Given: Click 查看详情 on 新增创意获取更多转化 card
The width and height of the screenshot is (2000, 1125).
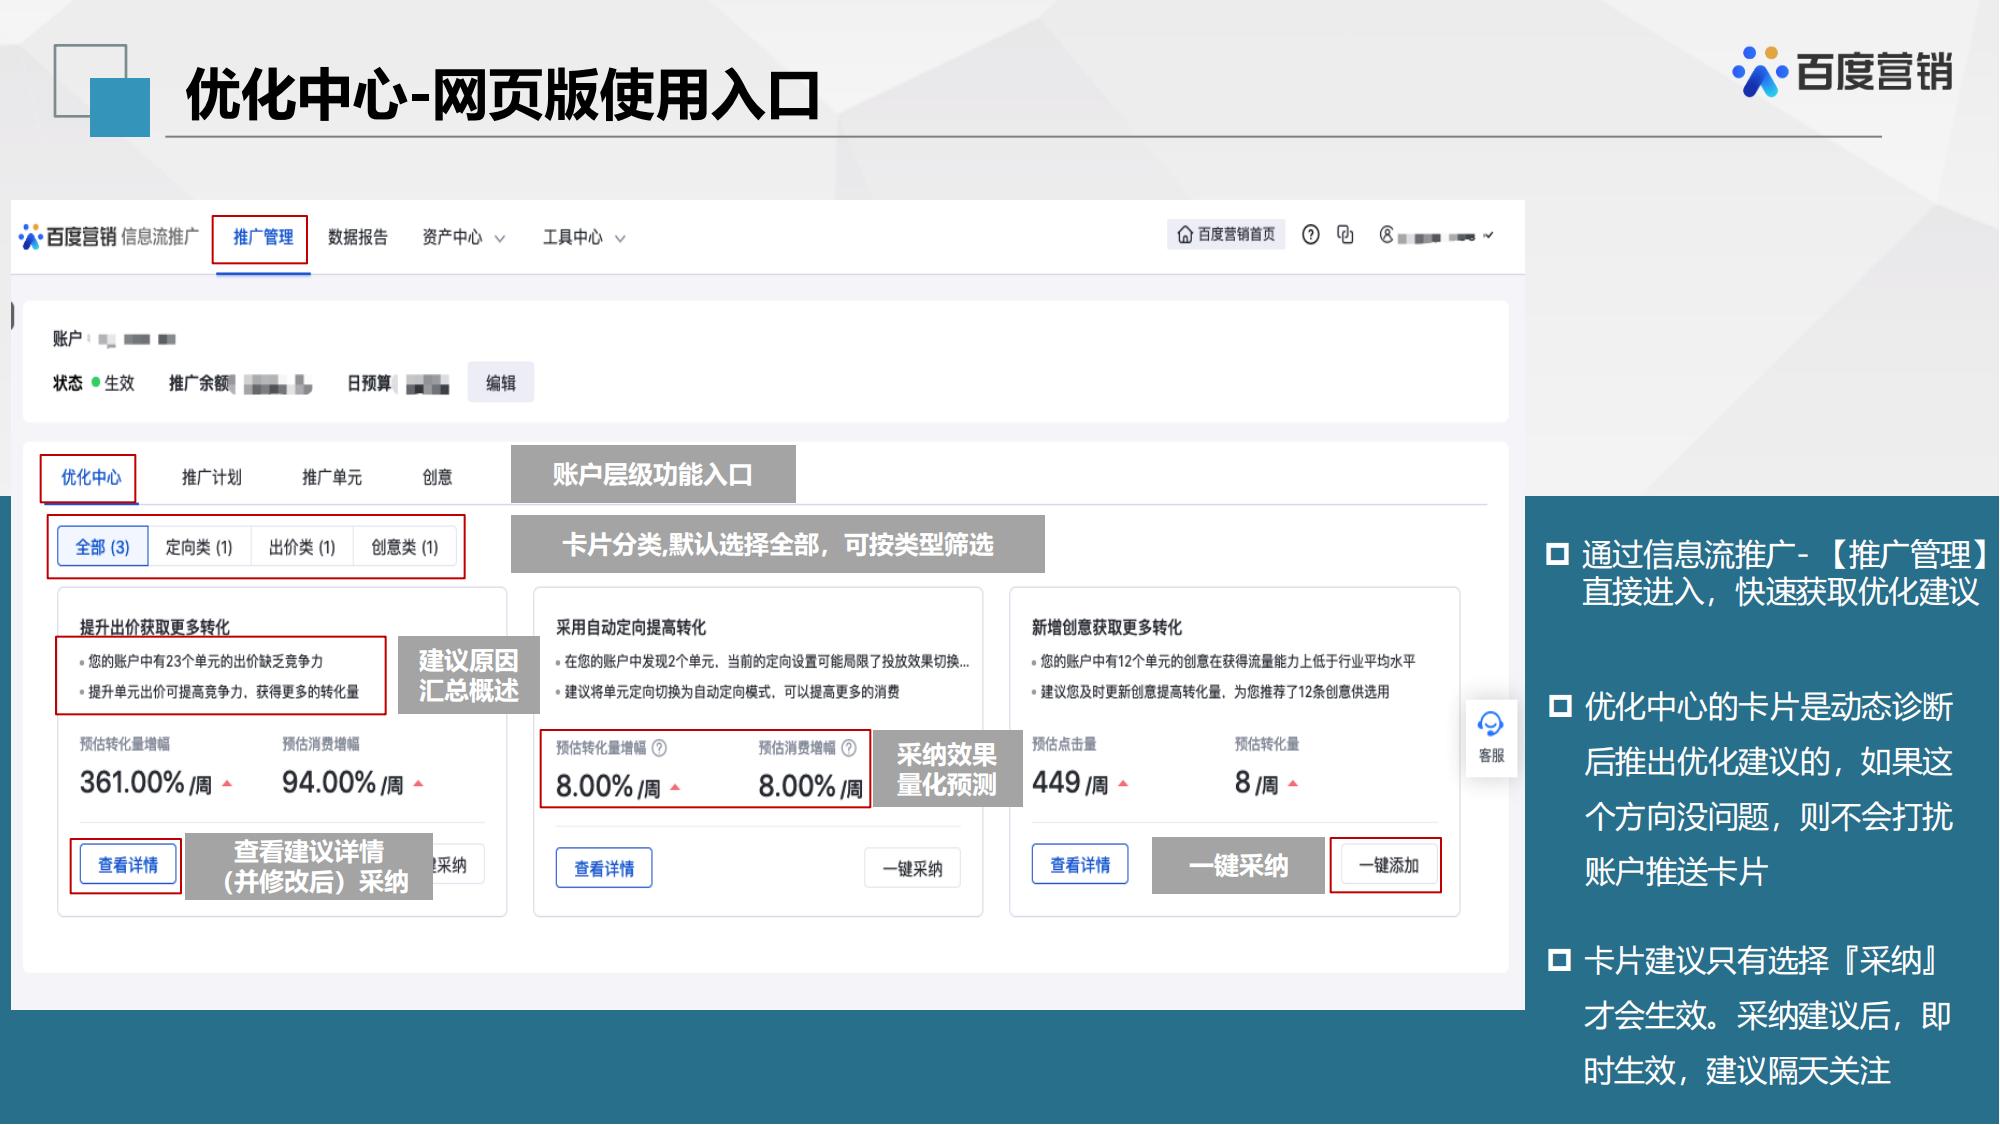Looking at the screenshot, I should tap(1080, 865).
